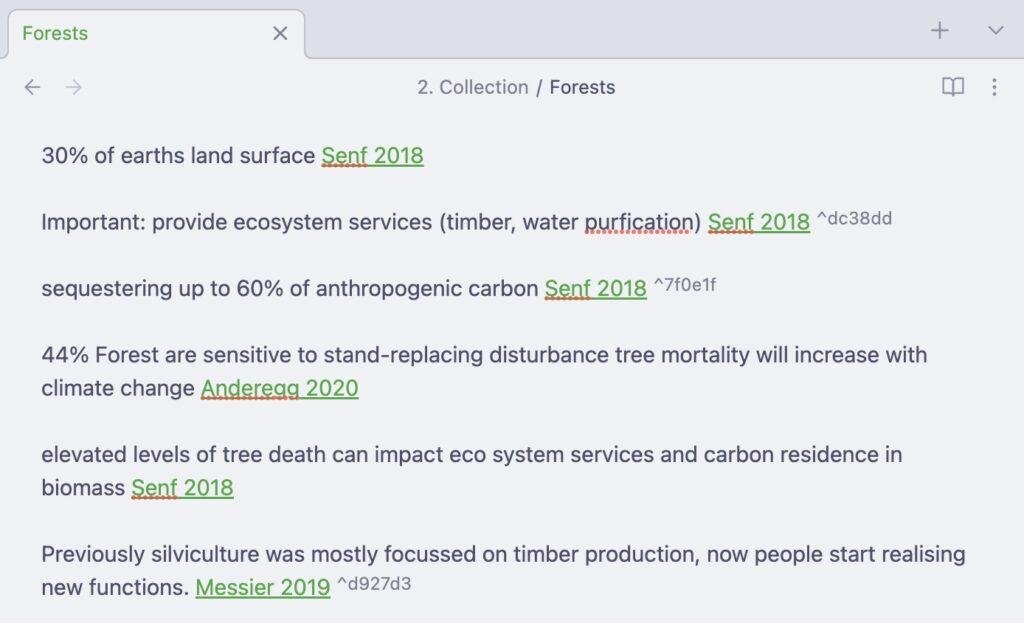
Task: Navigate back with left arrow
Action: 32,87
